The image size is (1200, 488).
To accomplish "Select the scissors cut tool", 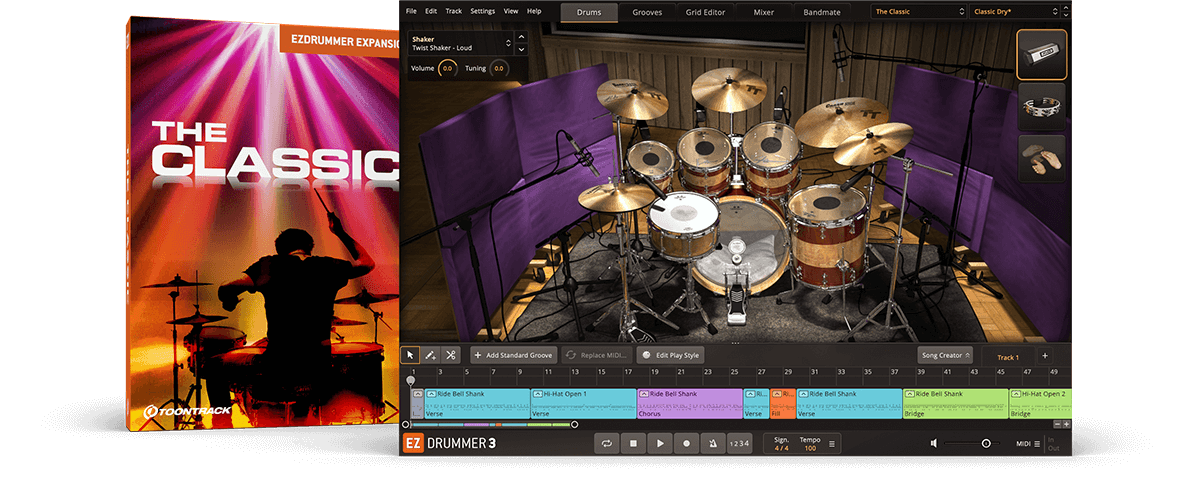I will tap(451, 355).
